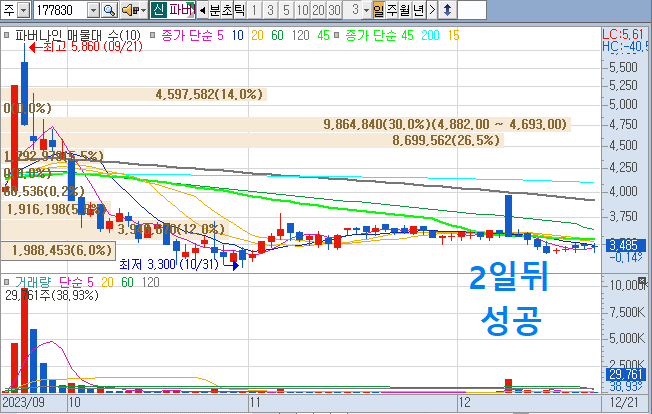Open the interval value 3 dropdown arrow
Screen dimensions: 652x414
tap(366, 10)
